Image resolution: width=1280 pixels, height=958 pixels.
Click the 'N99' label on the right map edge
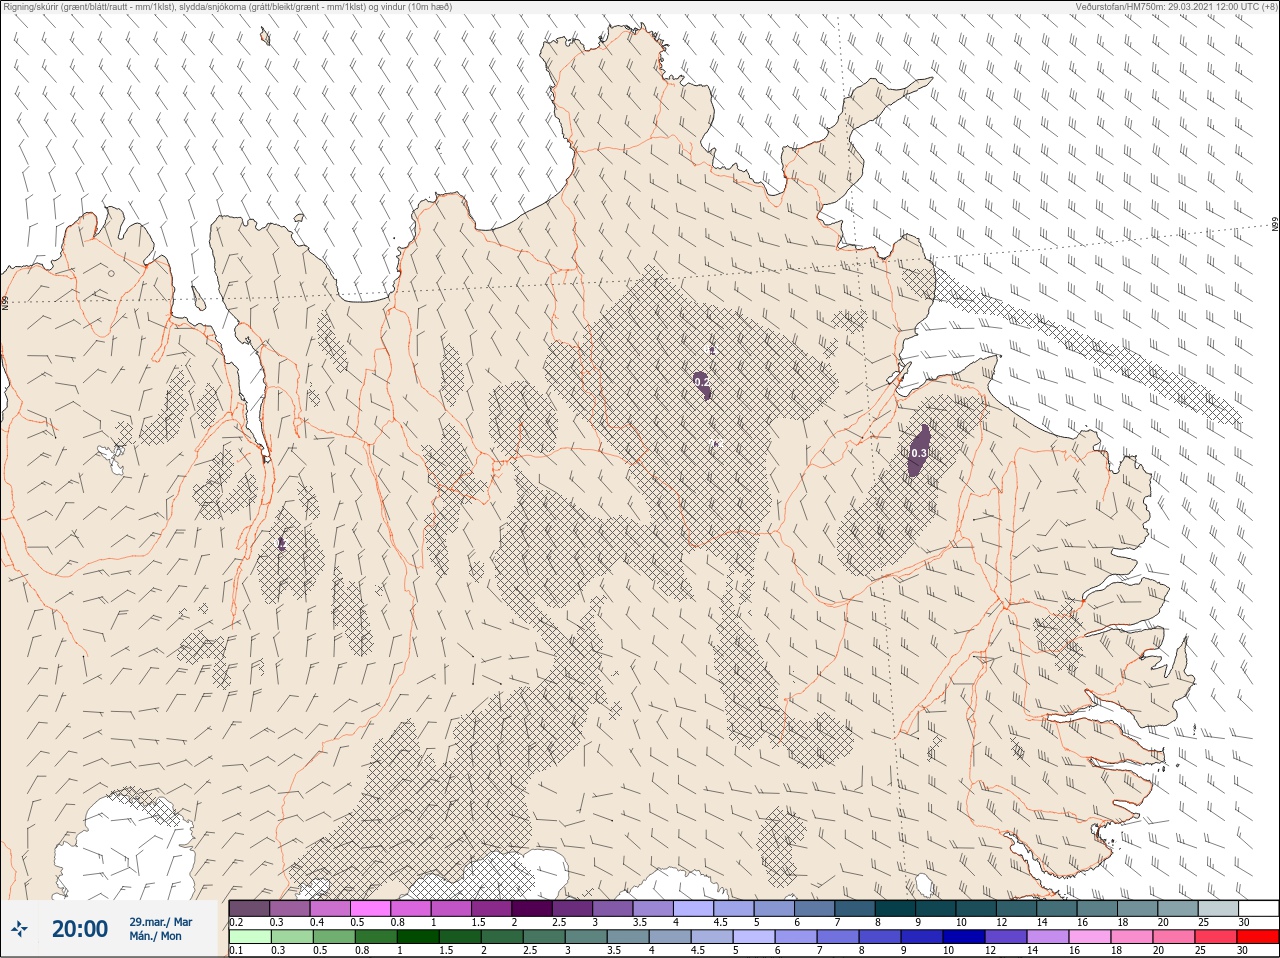click(1275, 225)
